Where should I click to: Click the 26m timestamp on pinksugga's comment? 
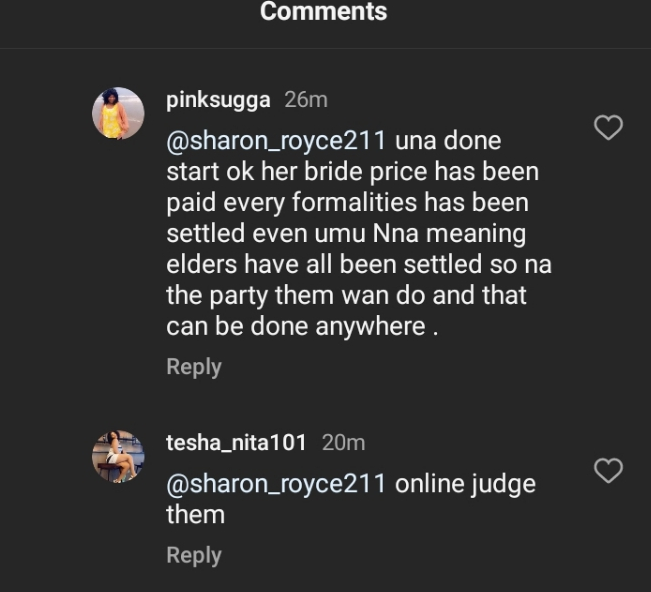[305, 100]
